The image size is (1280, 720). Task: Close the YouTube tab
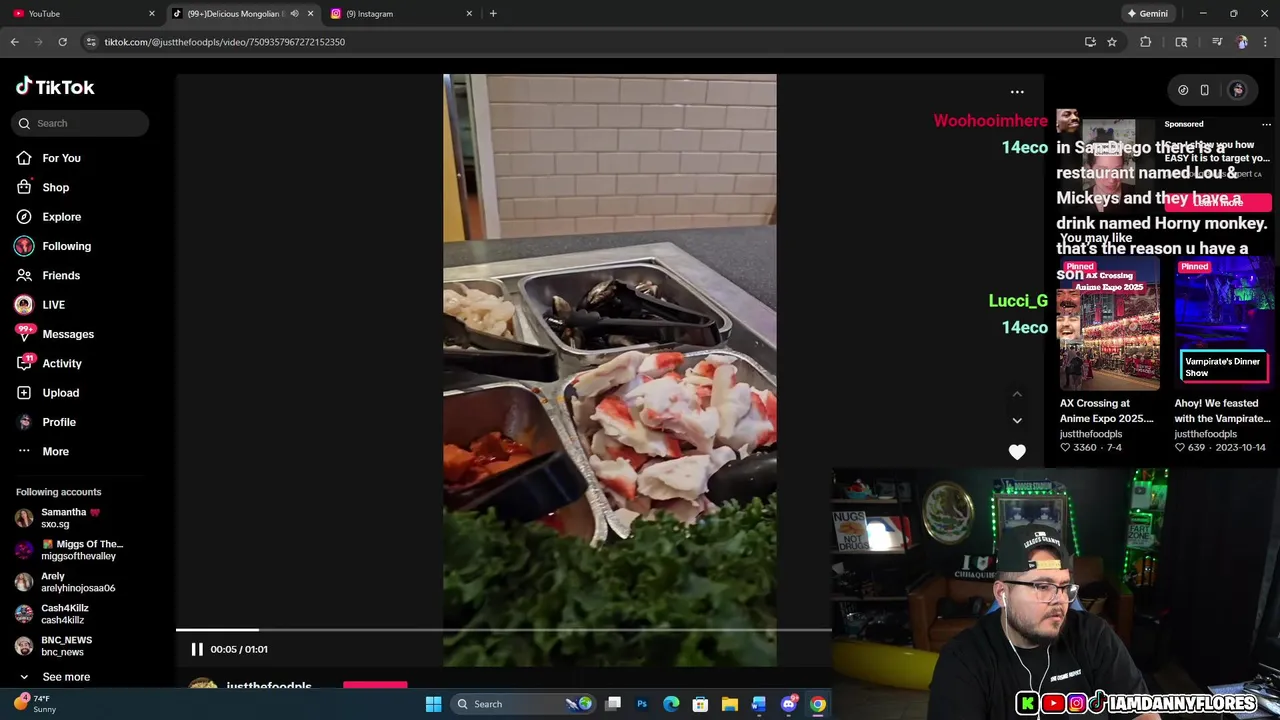151,14
